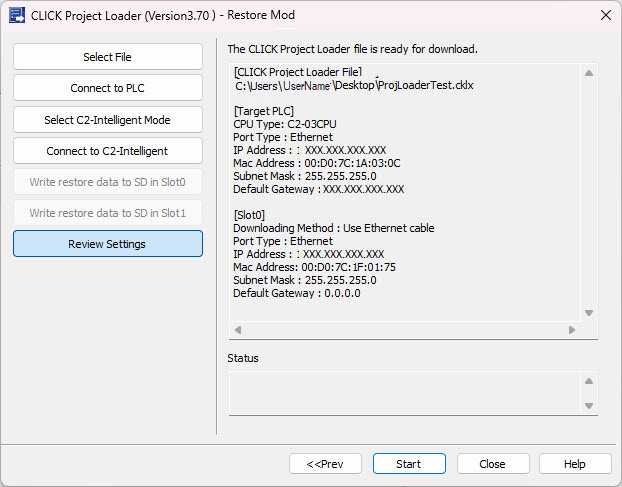Close the Project Loader window

(606, 15)
